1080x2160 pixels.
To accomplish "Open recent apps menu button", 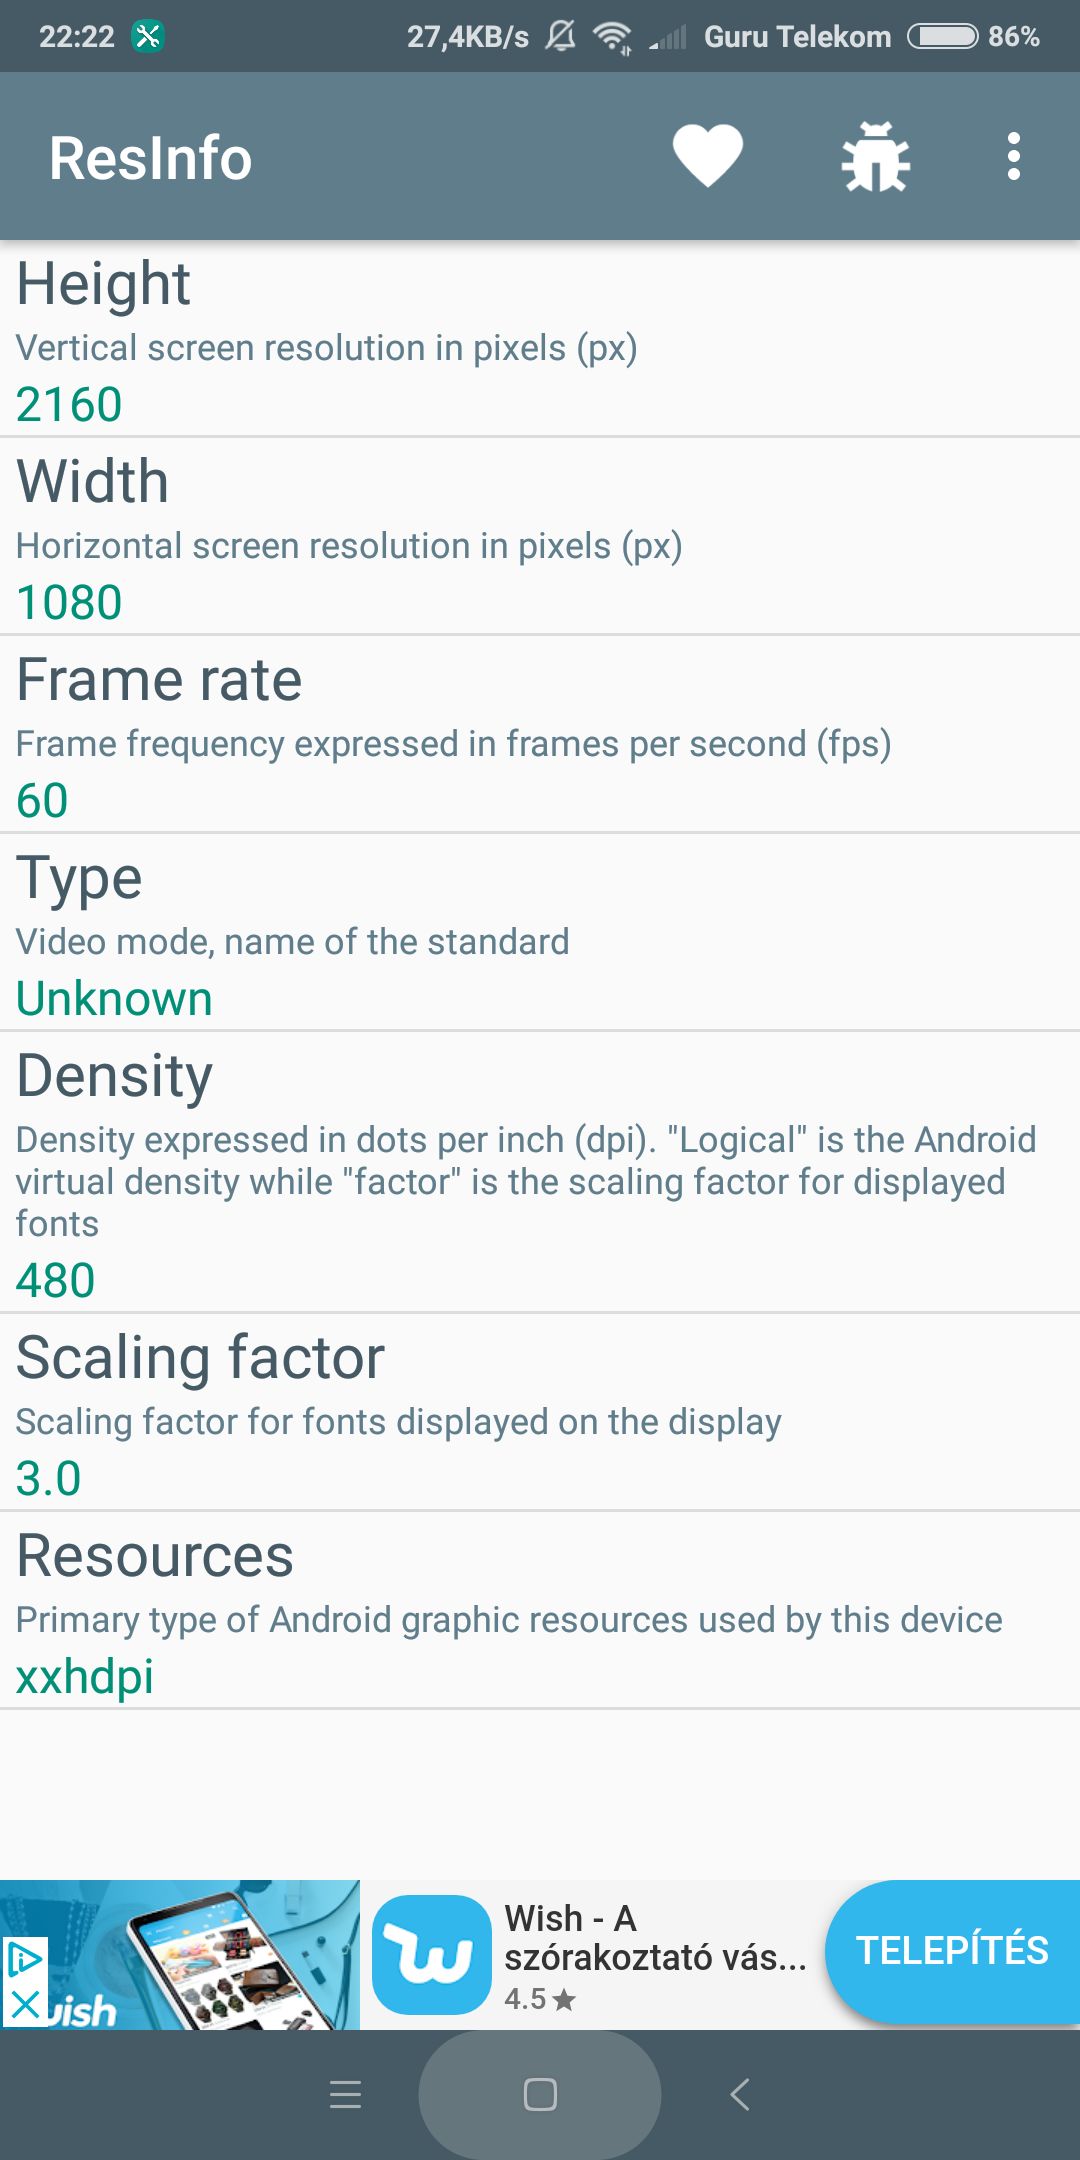I will point(345,2094).
